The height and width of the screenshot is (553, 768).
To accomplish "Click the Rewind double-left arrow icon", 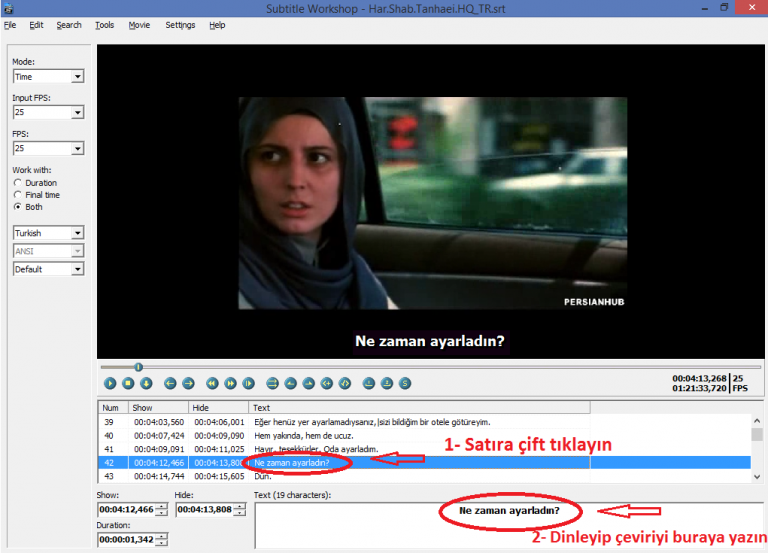I will pos(212,384).
